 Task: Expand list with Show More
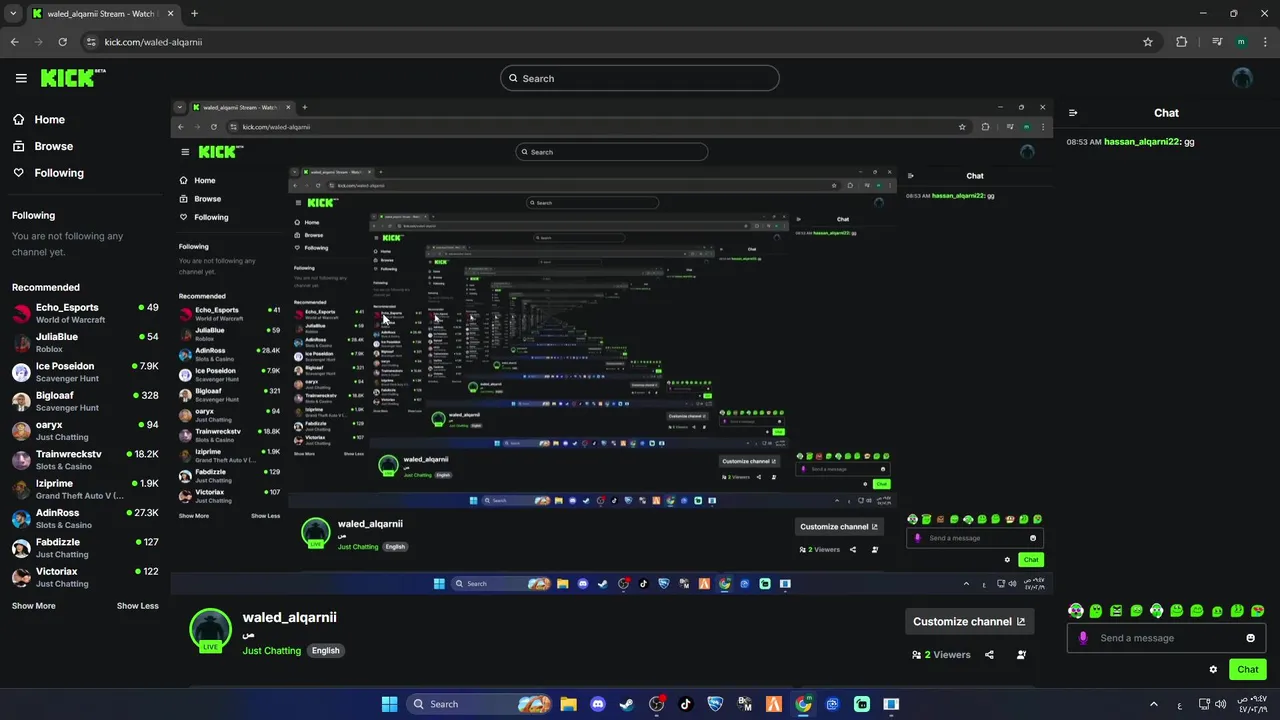(34, 606)
